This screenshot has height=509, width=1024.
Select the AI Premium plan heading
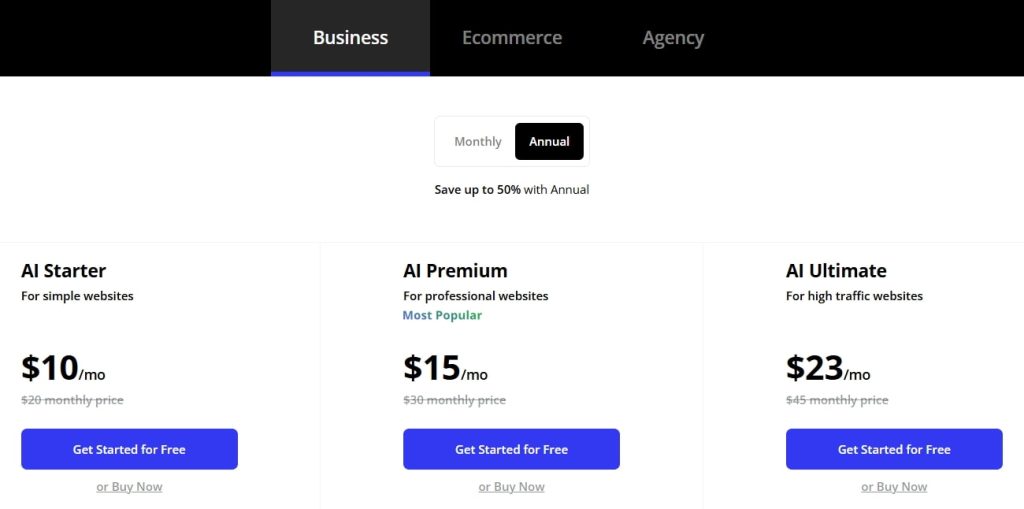click(455, 271)
